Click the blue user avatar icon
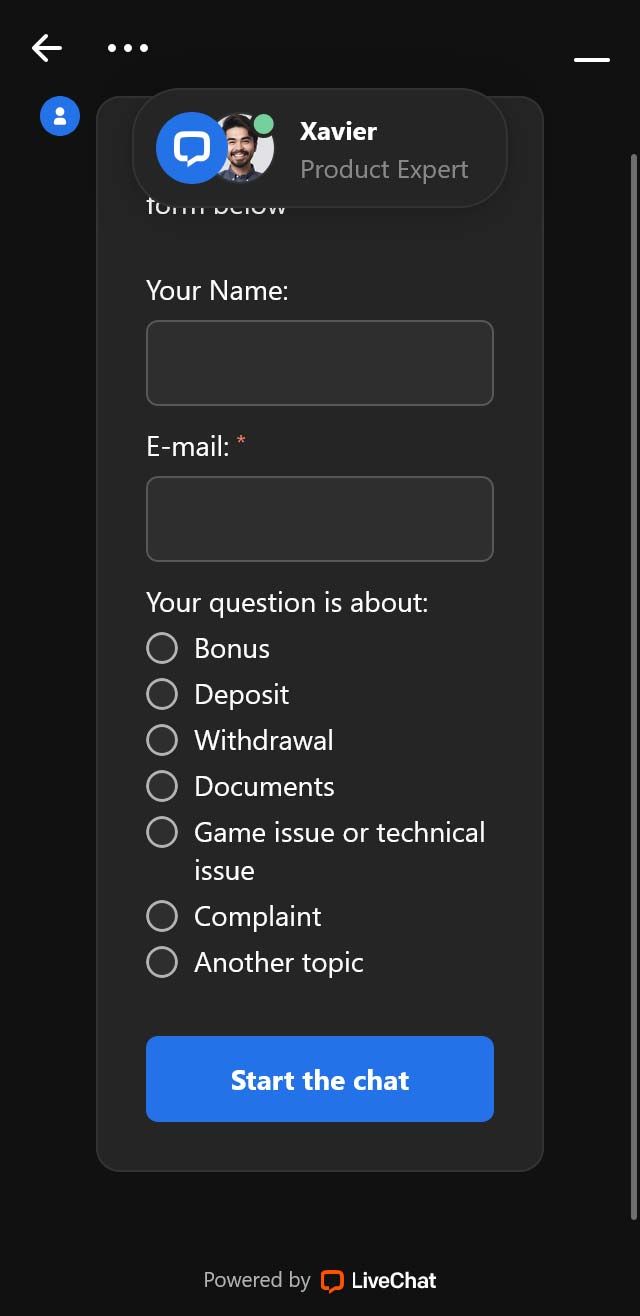 pyautogui.click(x=60, y=116)
